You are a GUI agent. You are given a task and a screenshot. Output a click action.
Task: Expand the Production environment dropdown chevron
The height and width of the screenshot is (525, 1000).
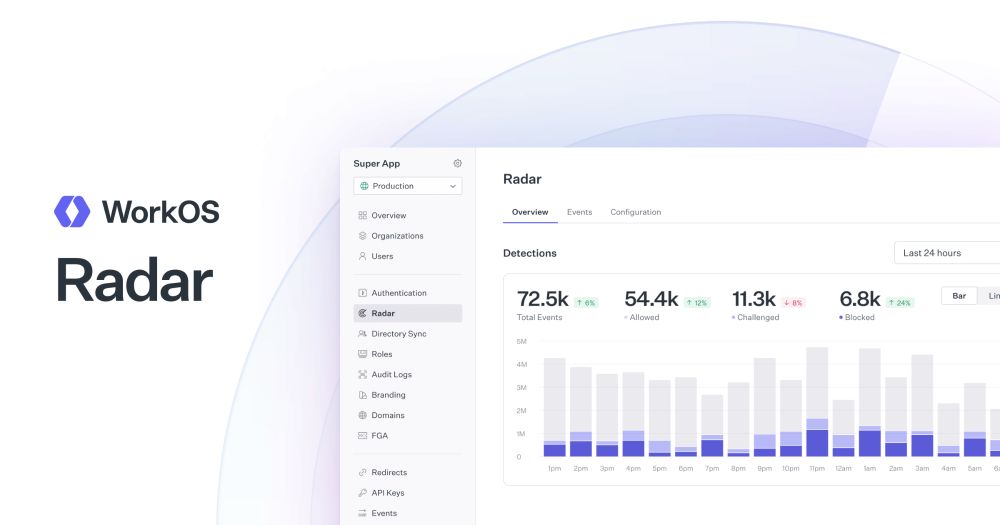pyautogui.click(x=453, y=186)
